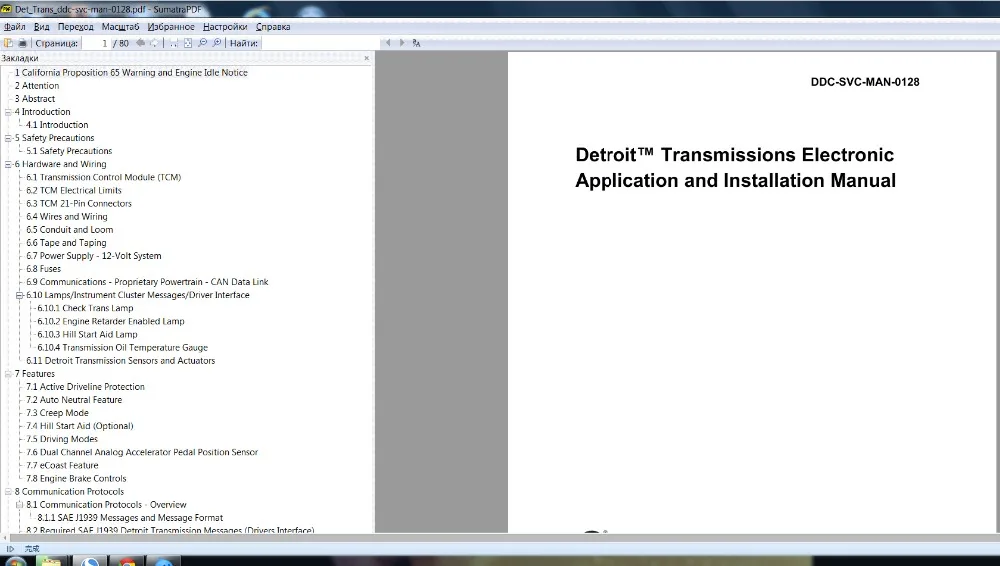The width and height of the screenshot is (1000, 566).
Task: Click the Open file toolbar icon
Action: 8,43
